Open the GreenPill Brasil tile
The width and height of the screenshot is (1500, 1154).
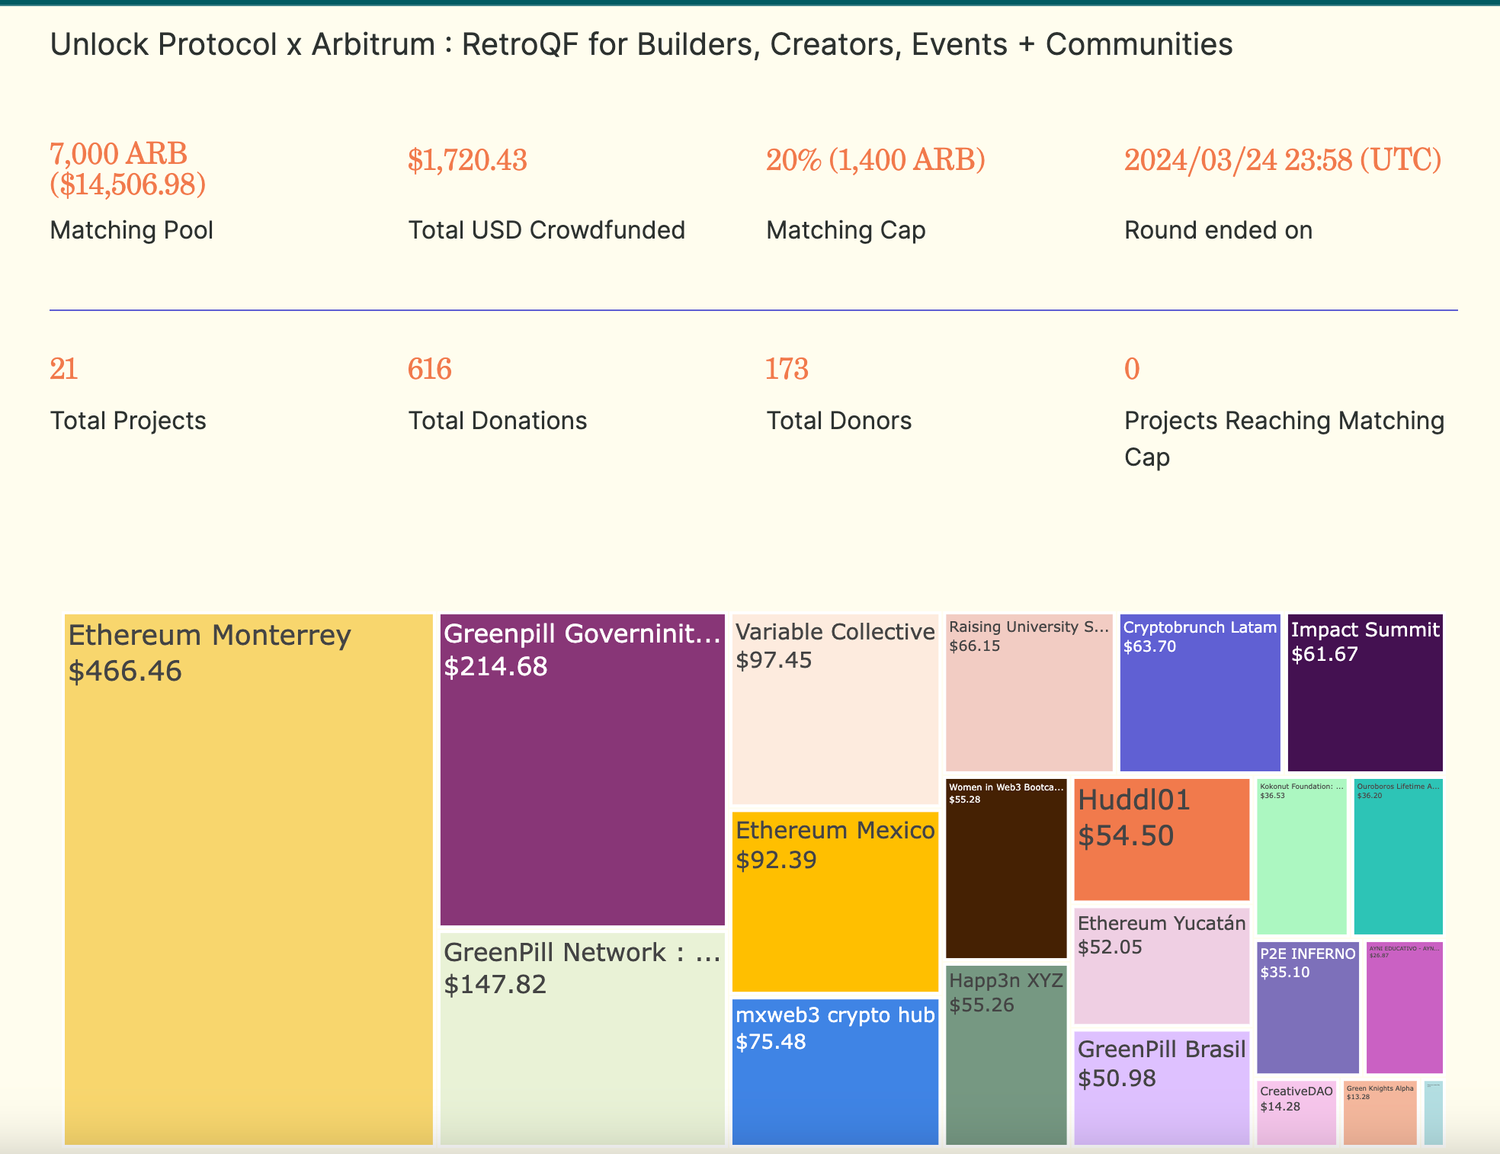pos(1161,1087)
